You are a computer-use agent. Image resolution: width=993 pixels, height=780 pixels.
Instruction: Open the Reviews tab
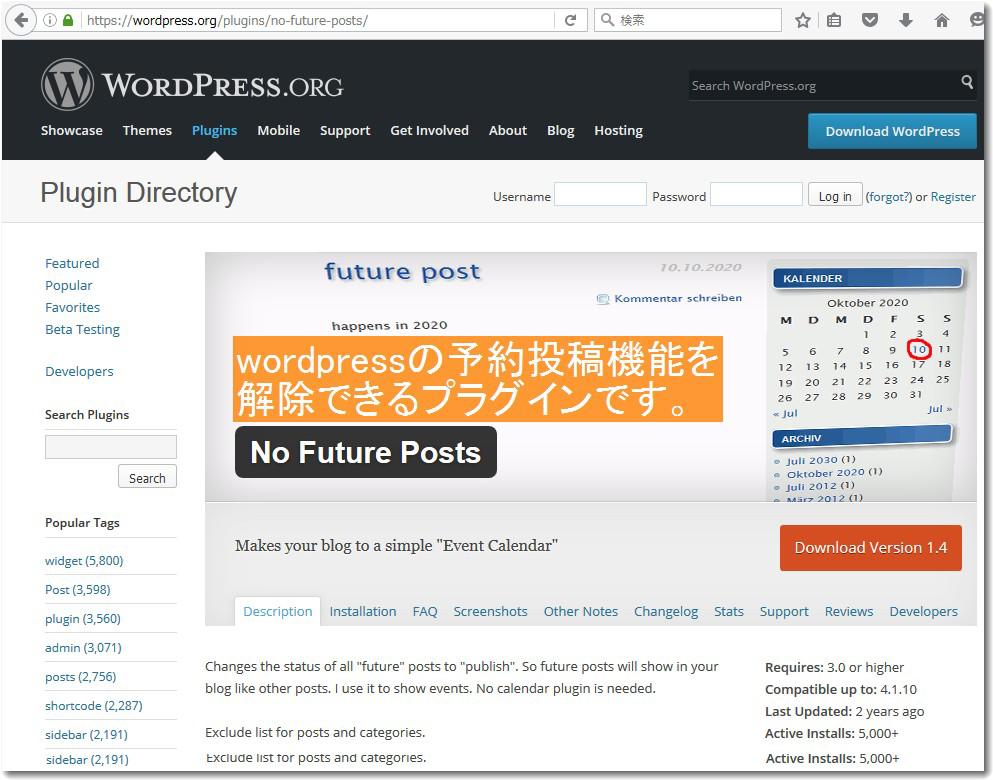[x=849, y=612]
